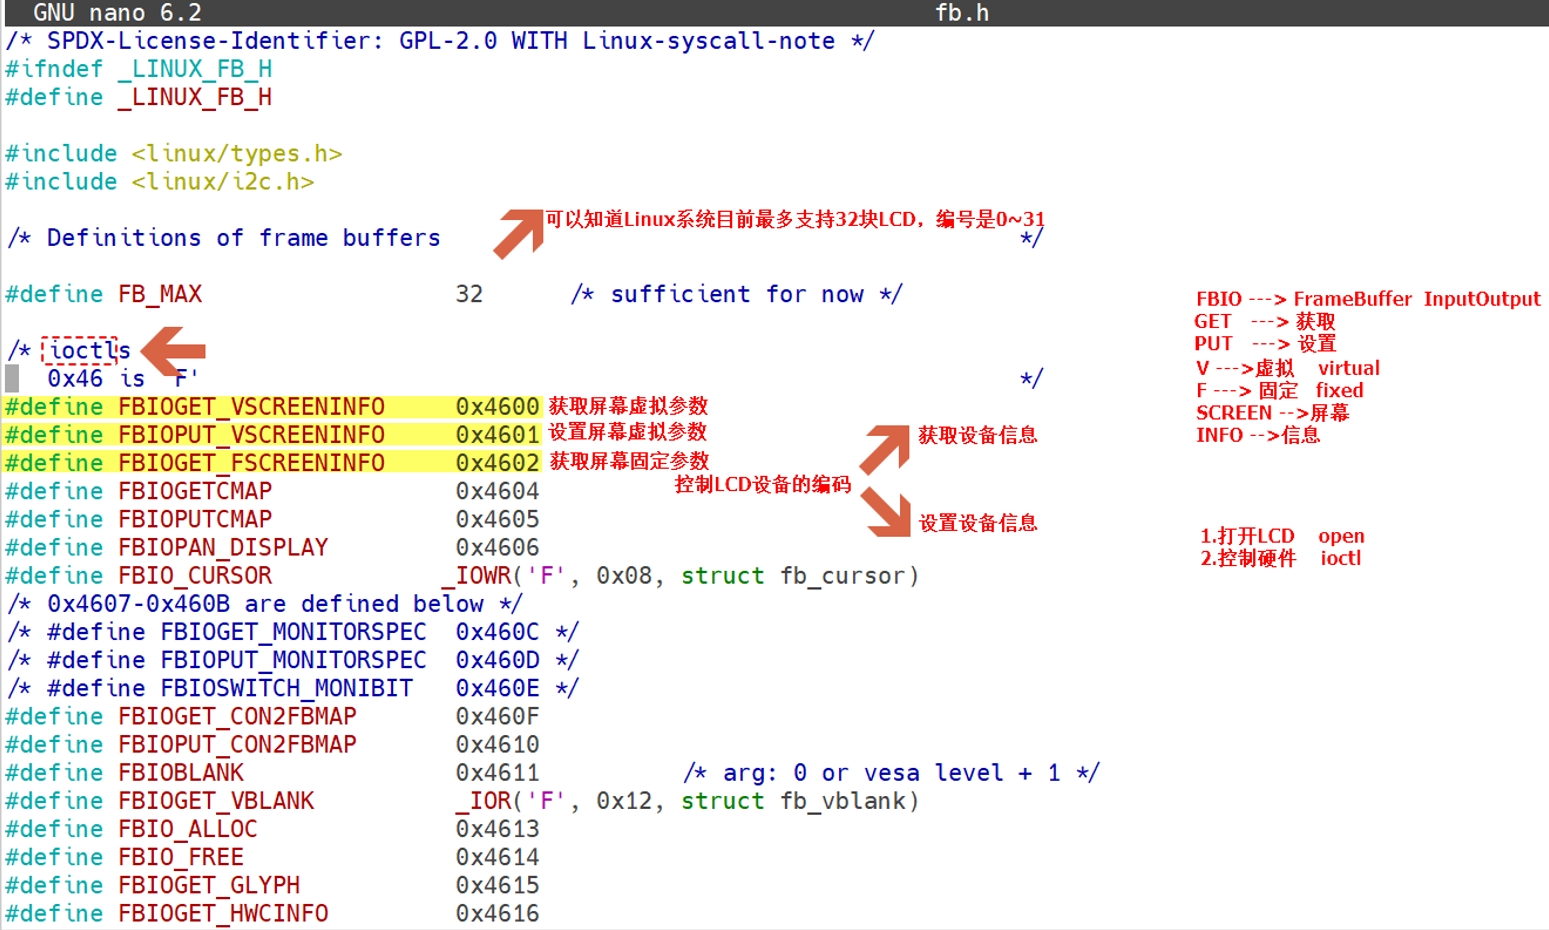Click arg: 0 or vesa level comment
The image size is (1549, 930).
coord(892,773)
